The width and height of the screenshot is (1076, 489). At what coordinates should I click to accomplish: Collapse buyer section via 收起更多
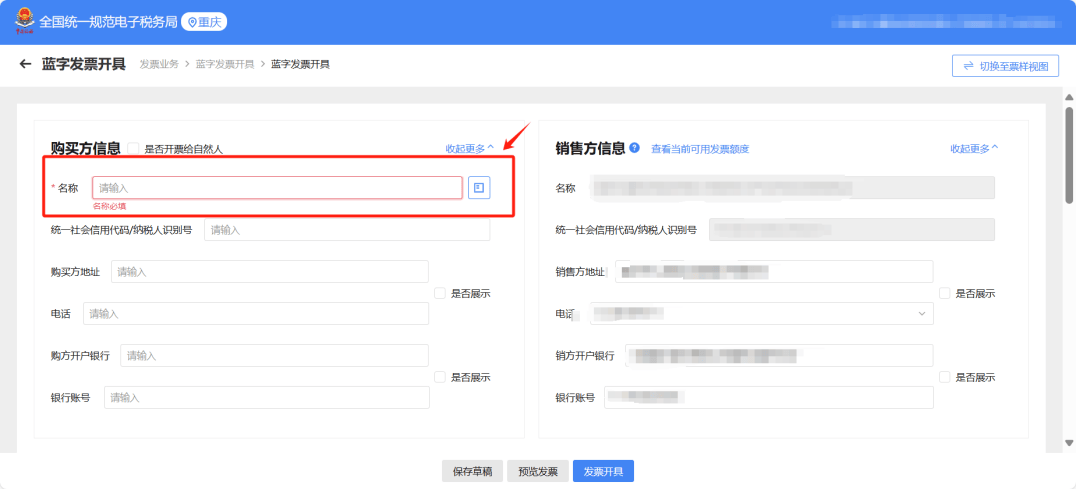coord(470,149)
